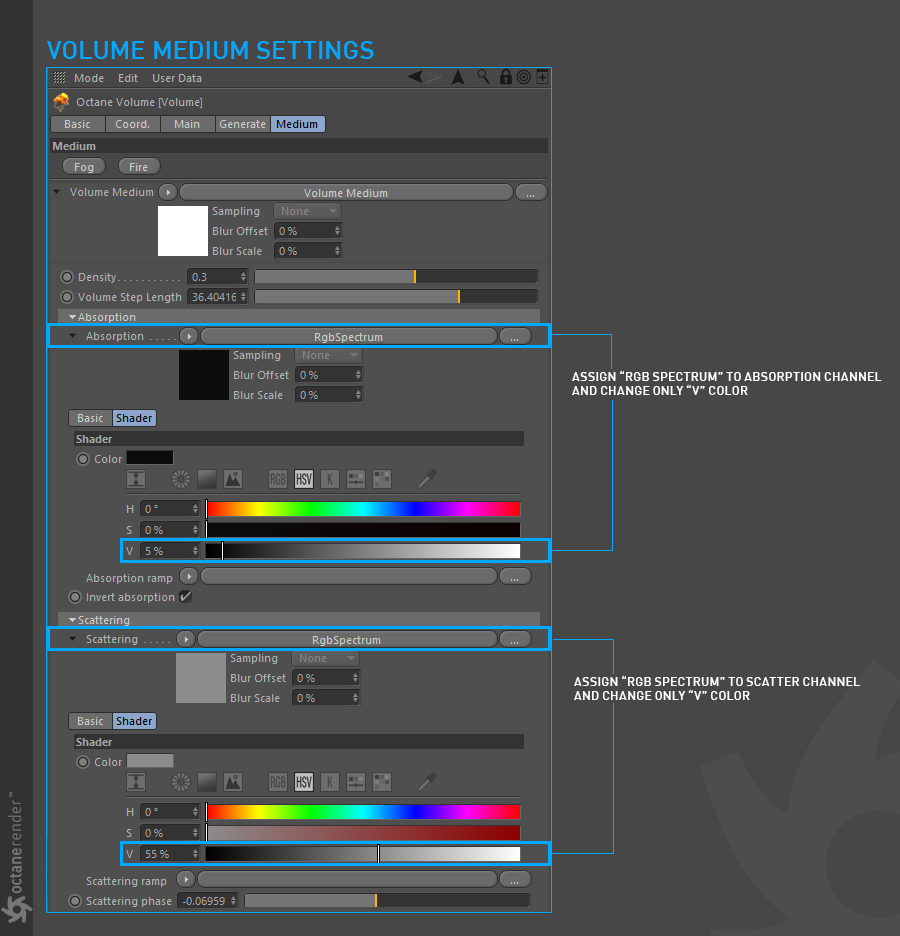The width and height of the screenshot is (900, 936).
Task: Open Scattering color wheel icon
Action: pyautogui.click(x=181, y=782)
